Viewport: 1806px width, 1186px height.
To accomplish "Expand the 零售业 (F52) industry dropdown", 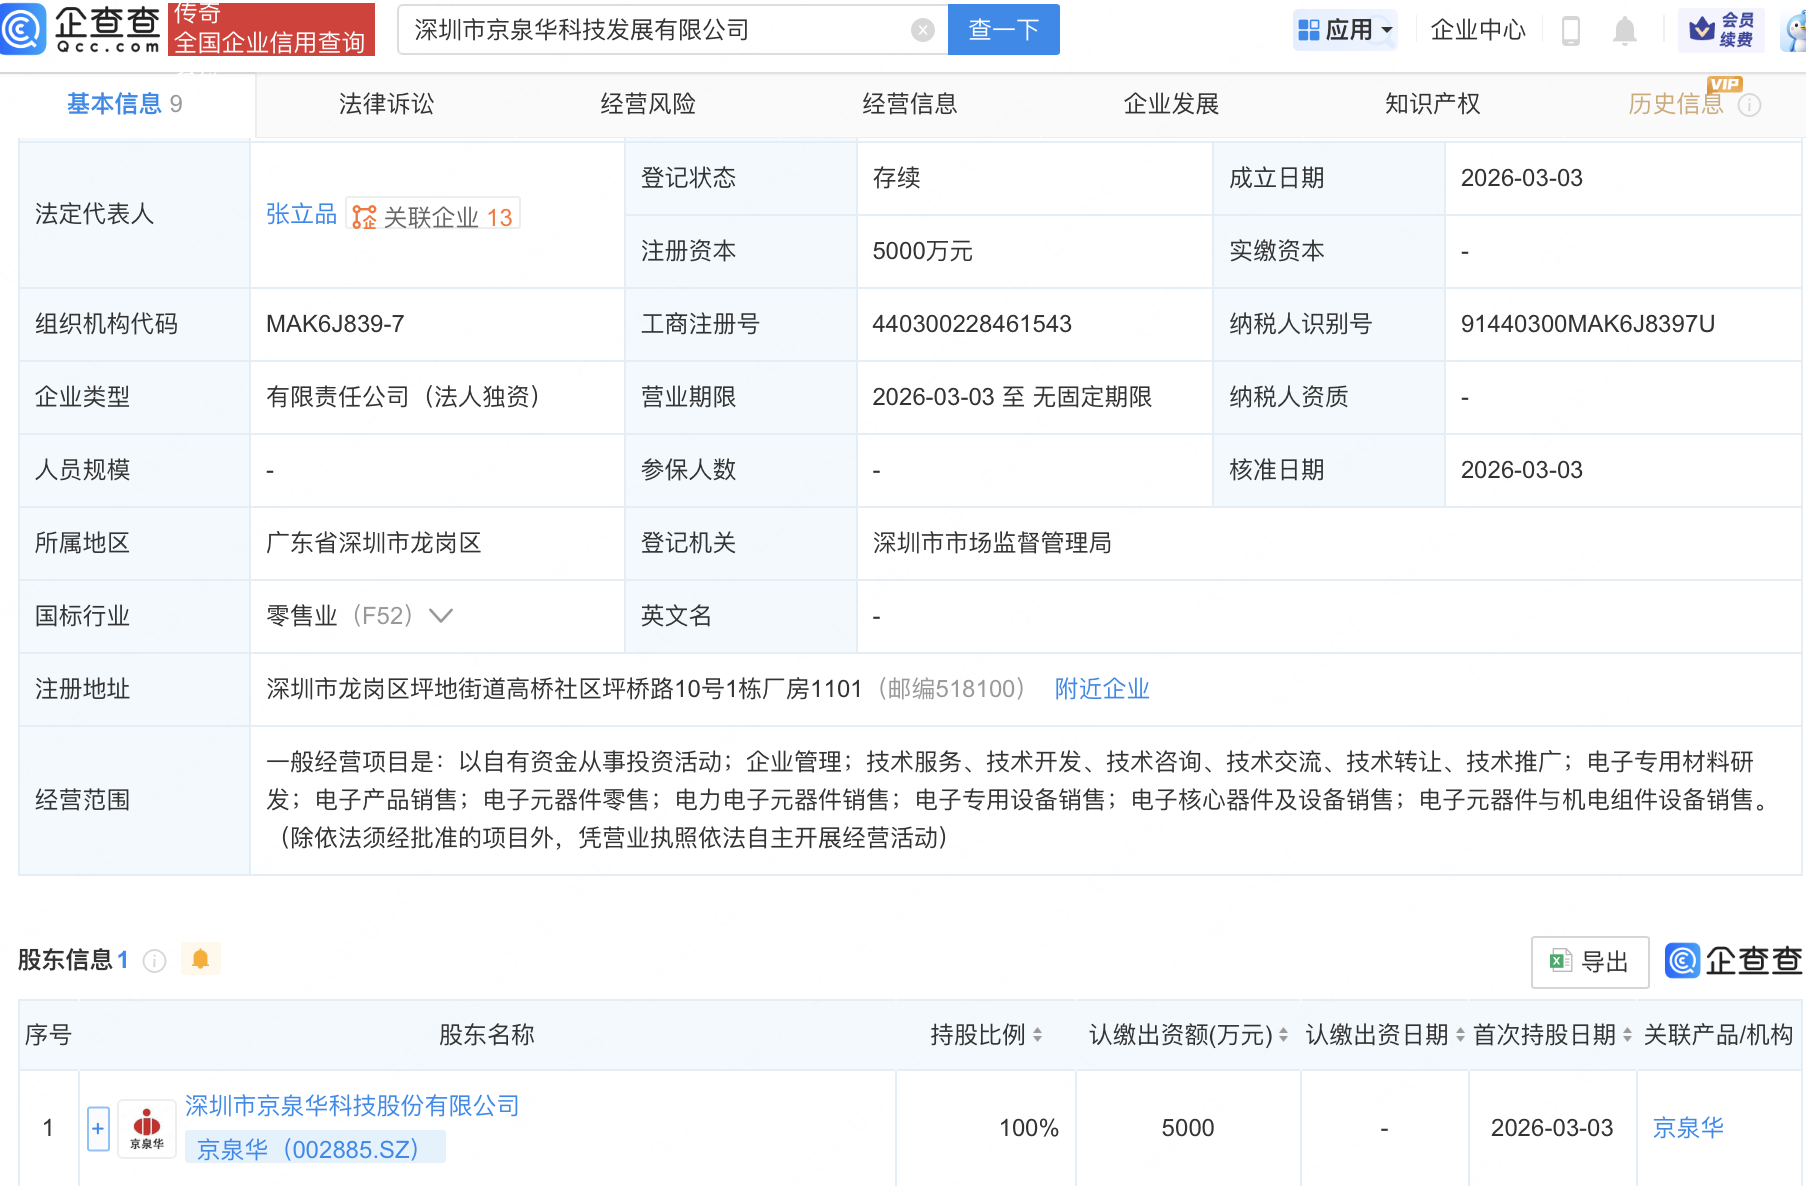I will pos(440,617).
